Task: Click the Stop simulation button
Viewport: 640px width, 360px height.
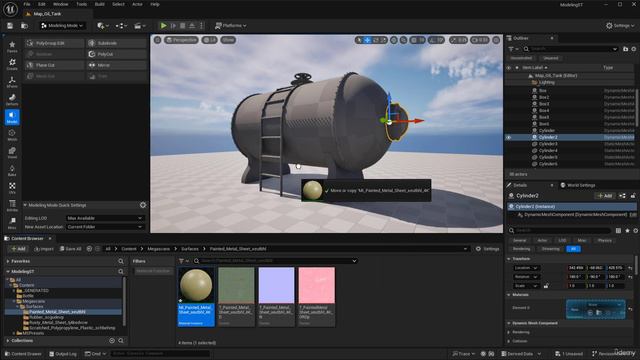Action: click(182, 26)
